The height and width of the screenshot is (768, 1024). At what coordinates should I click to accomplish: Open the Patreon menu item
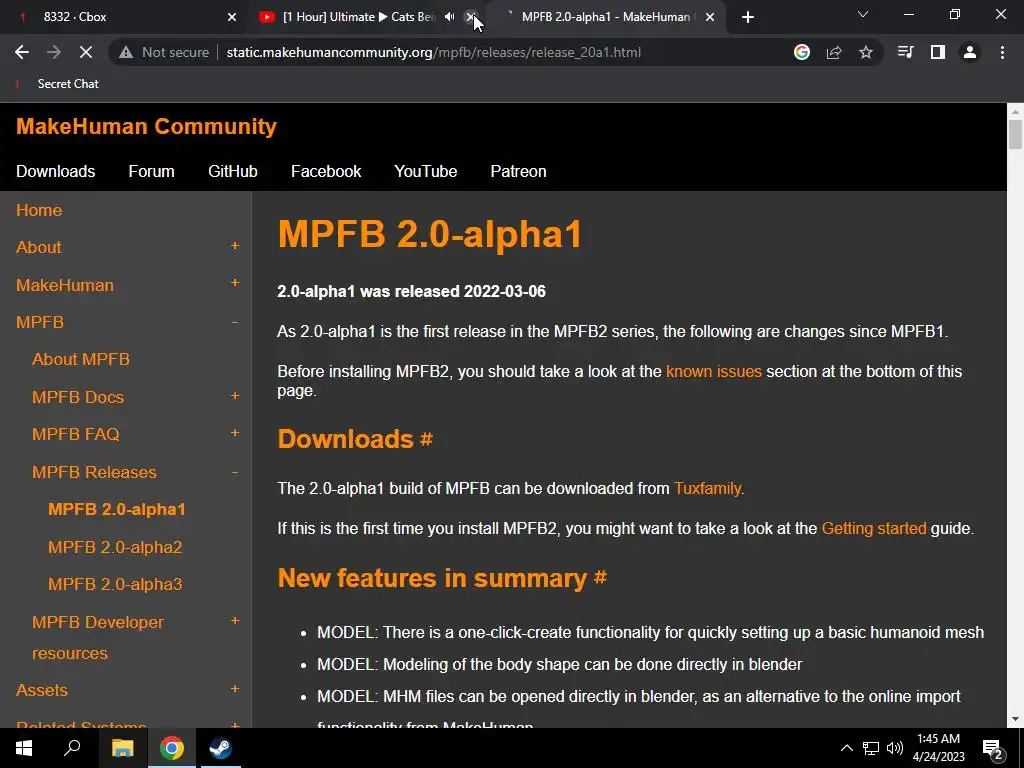click(x=519, y=171)
